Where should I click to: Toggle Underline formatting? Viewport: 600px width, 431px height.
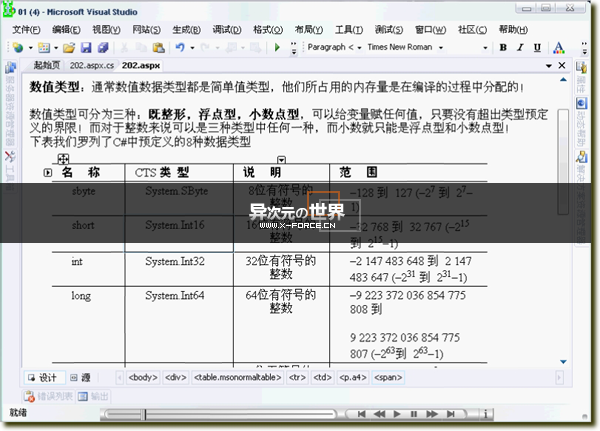[x=537, y=47]
